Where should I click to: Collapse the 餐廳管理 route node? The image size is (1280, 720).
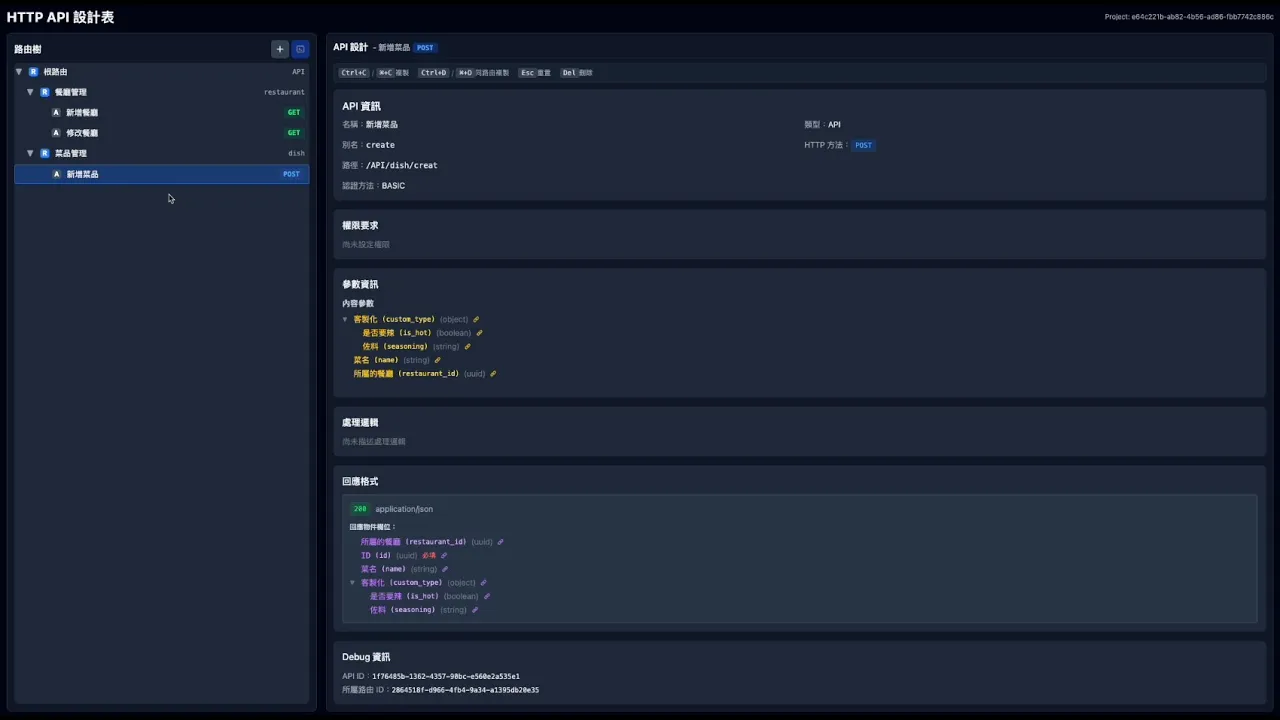click(x=31, y=92)
